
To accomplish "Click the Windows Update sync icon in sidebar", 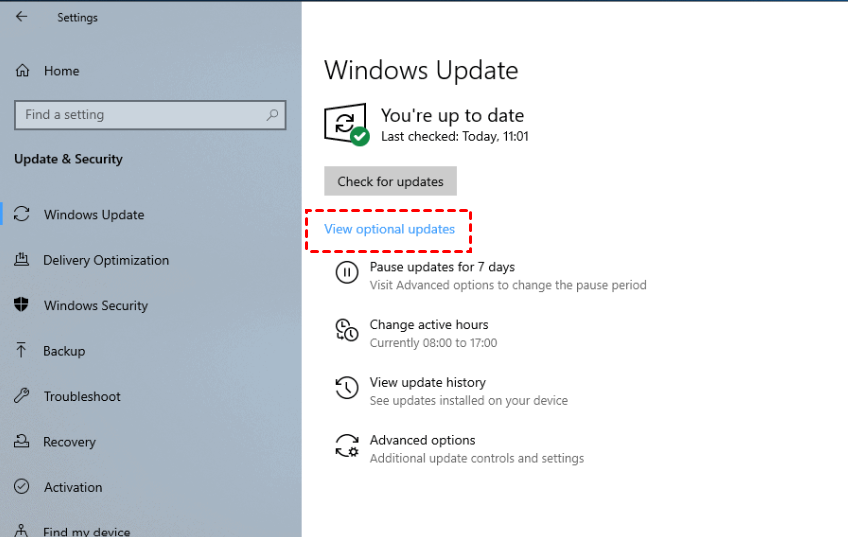I will pos(22,214).
